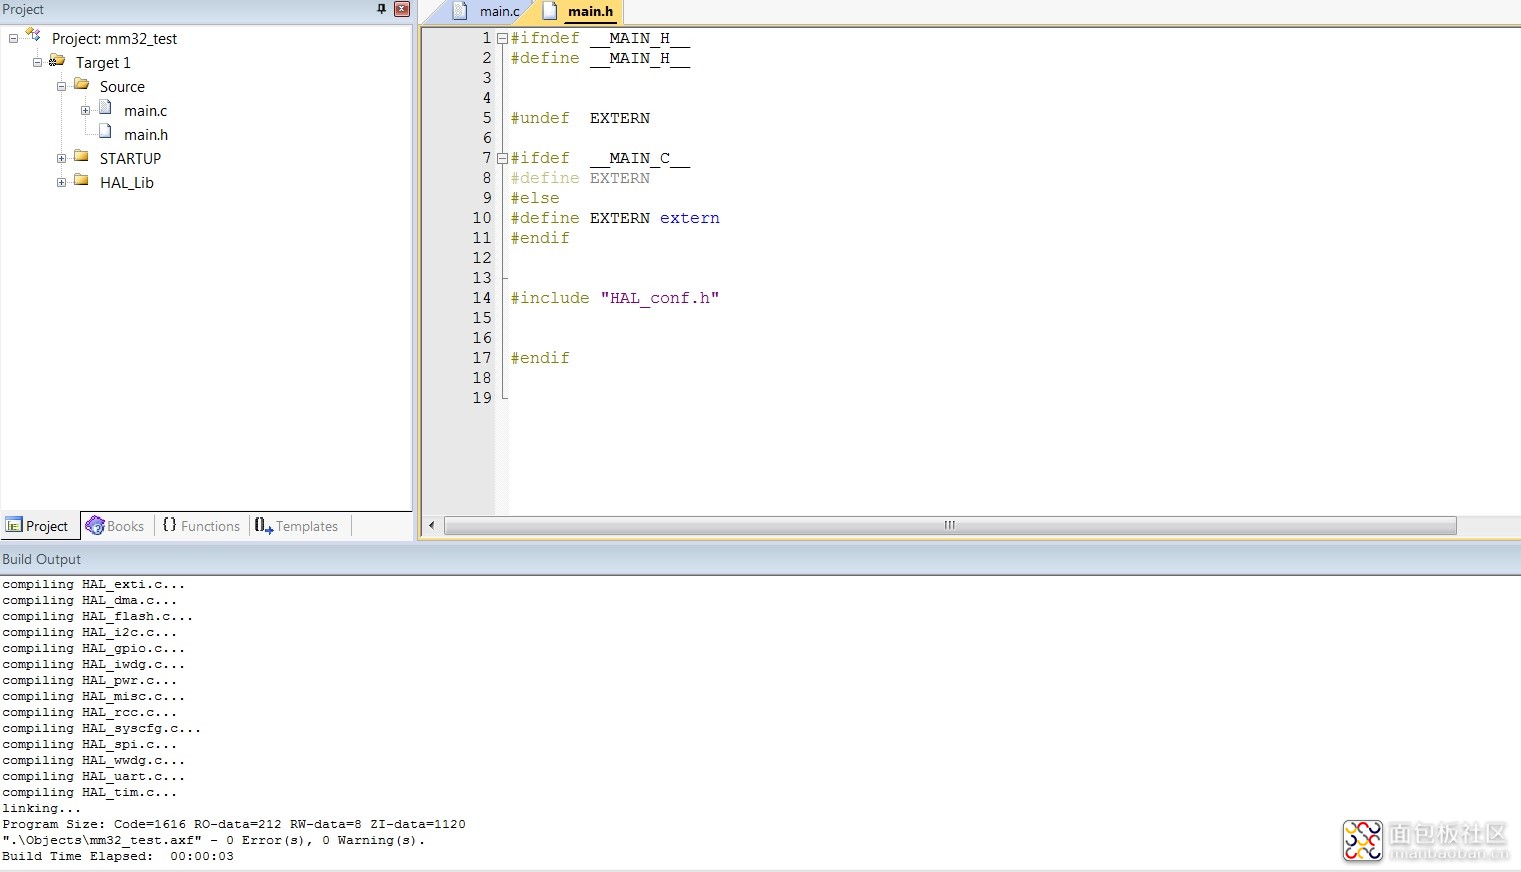Screen dimensions: 1521x872
Task: Select the HAL_Lib group label
Action: coord(127,183)
